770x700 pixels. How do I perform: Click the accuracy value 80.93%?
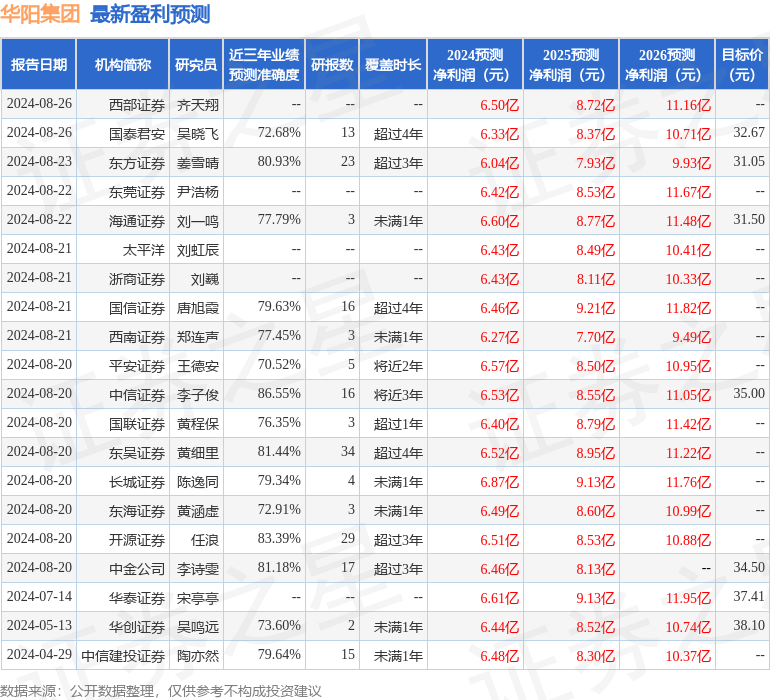[x=279, y=162]
